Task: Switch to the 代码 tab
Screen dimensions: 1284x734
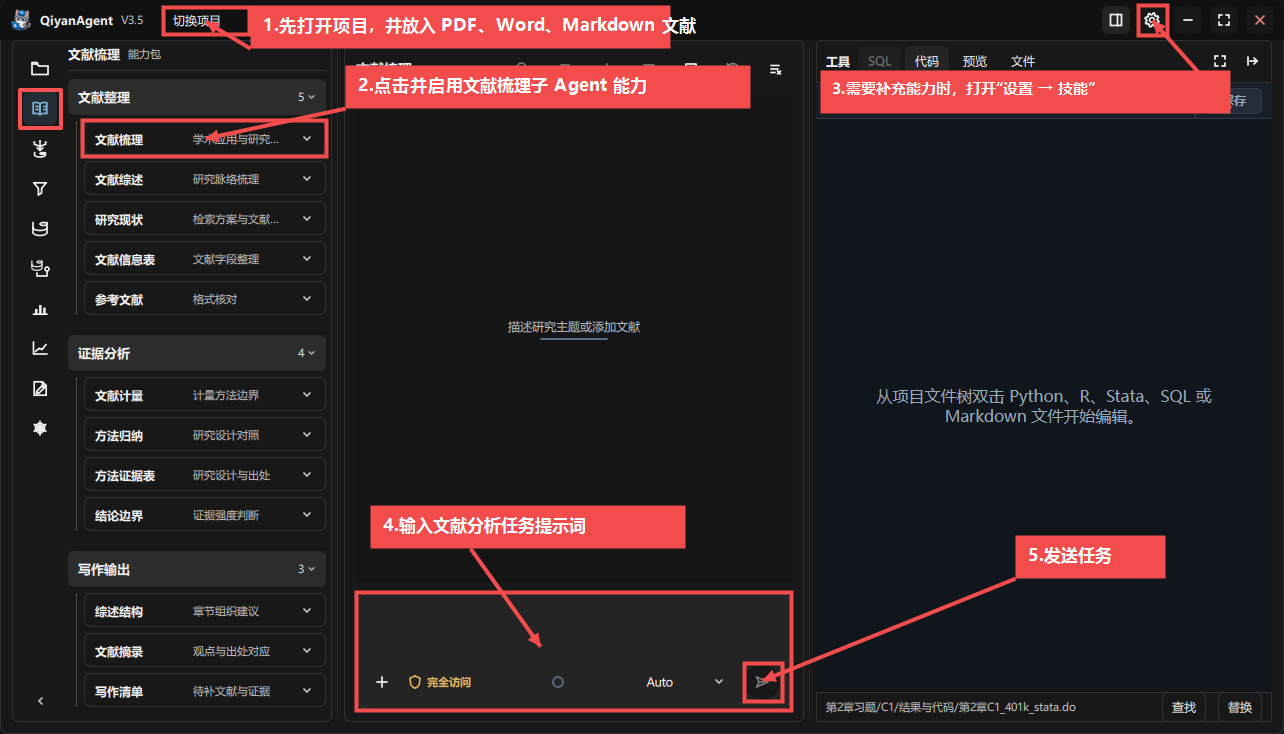Action: [x=927, y=61]
